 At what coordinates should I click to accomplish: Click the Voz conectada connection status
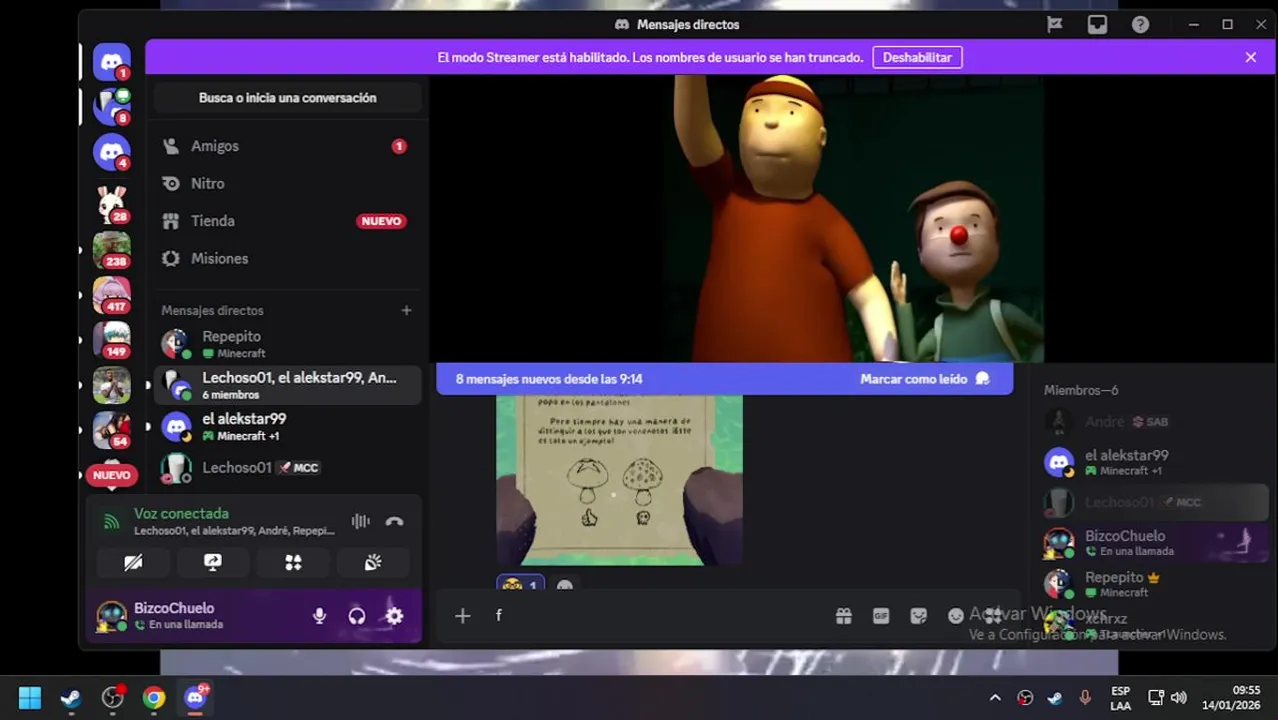181,514
